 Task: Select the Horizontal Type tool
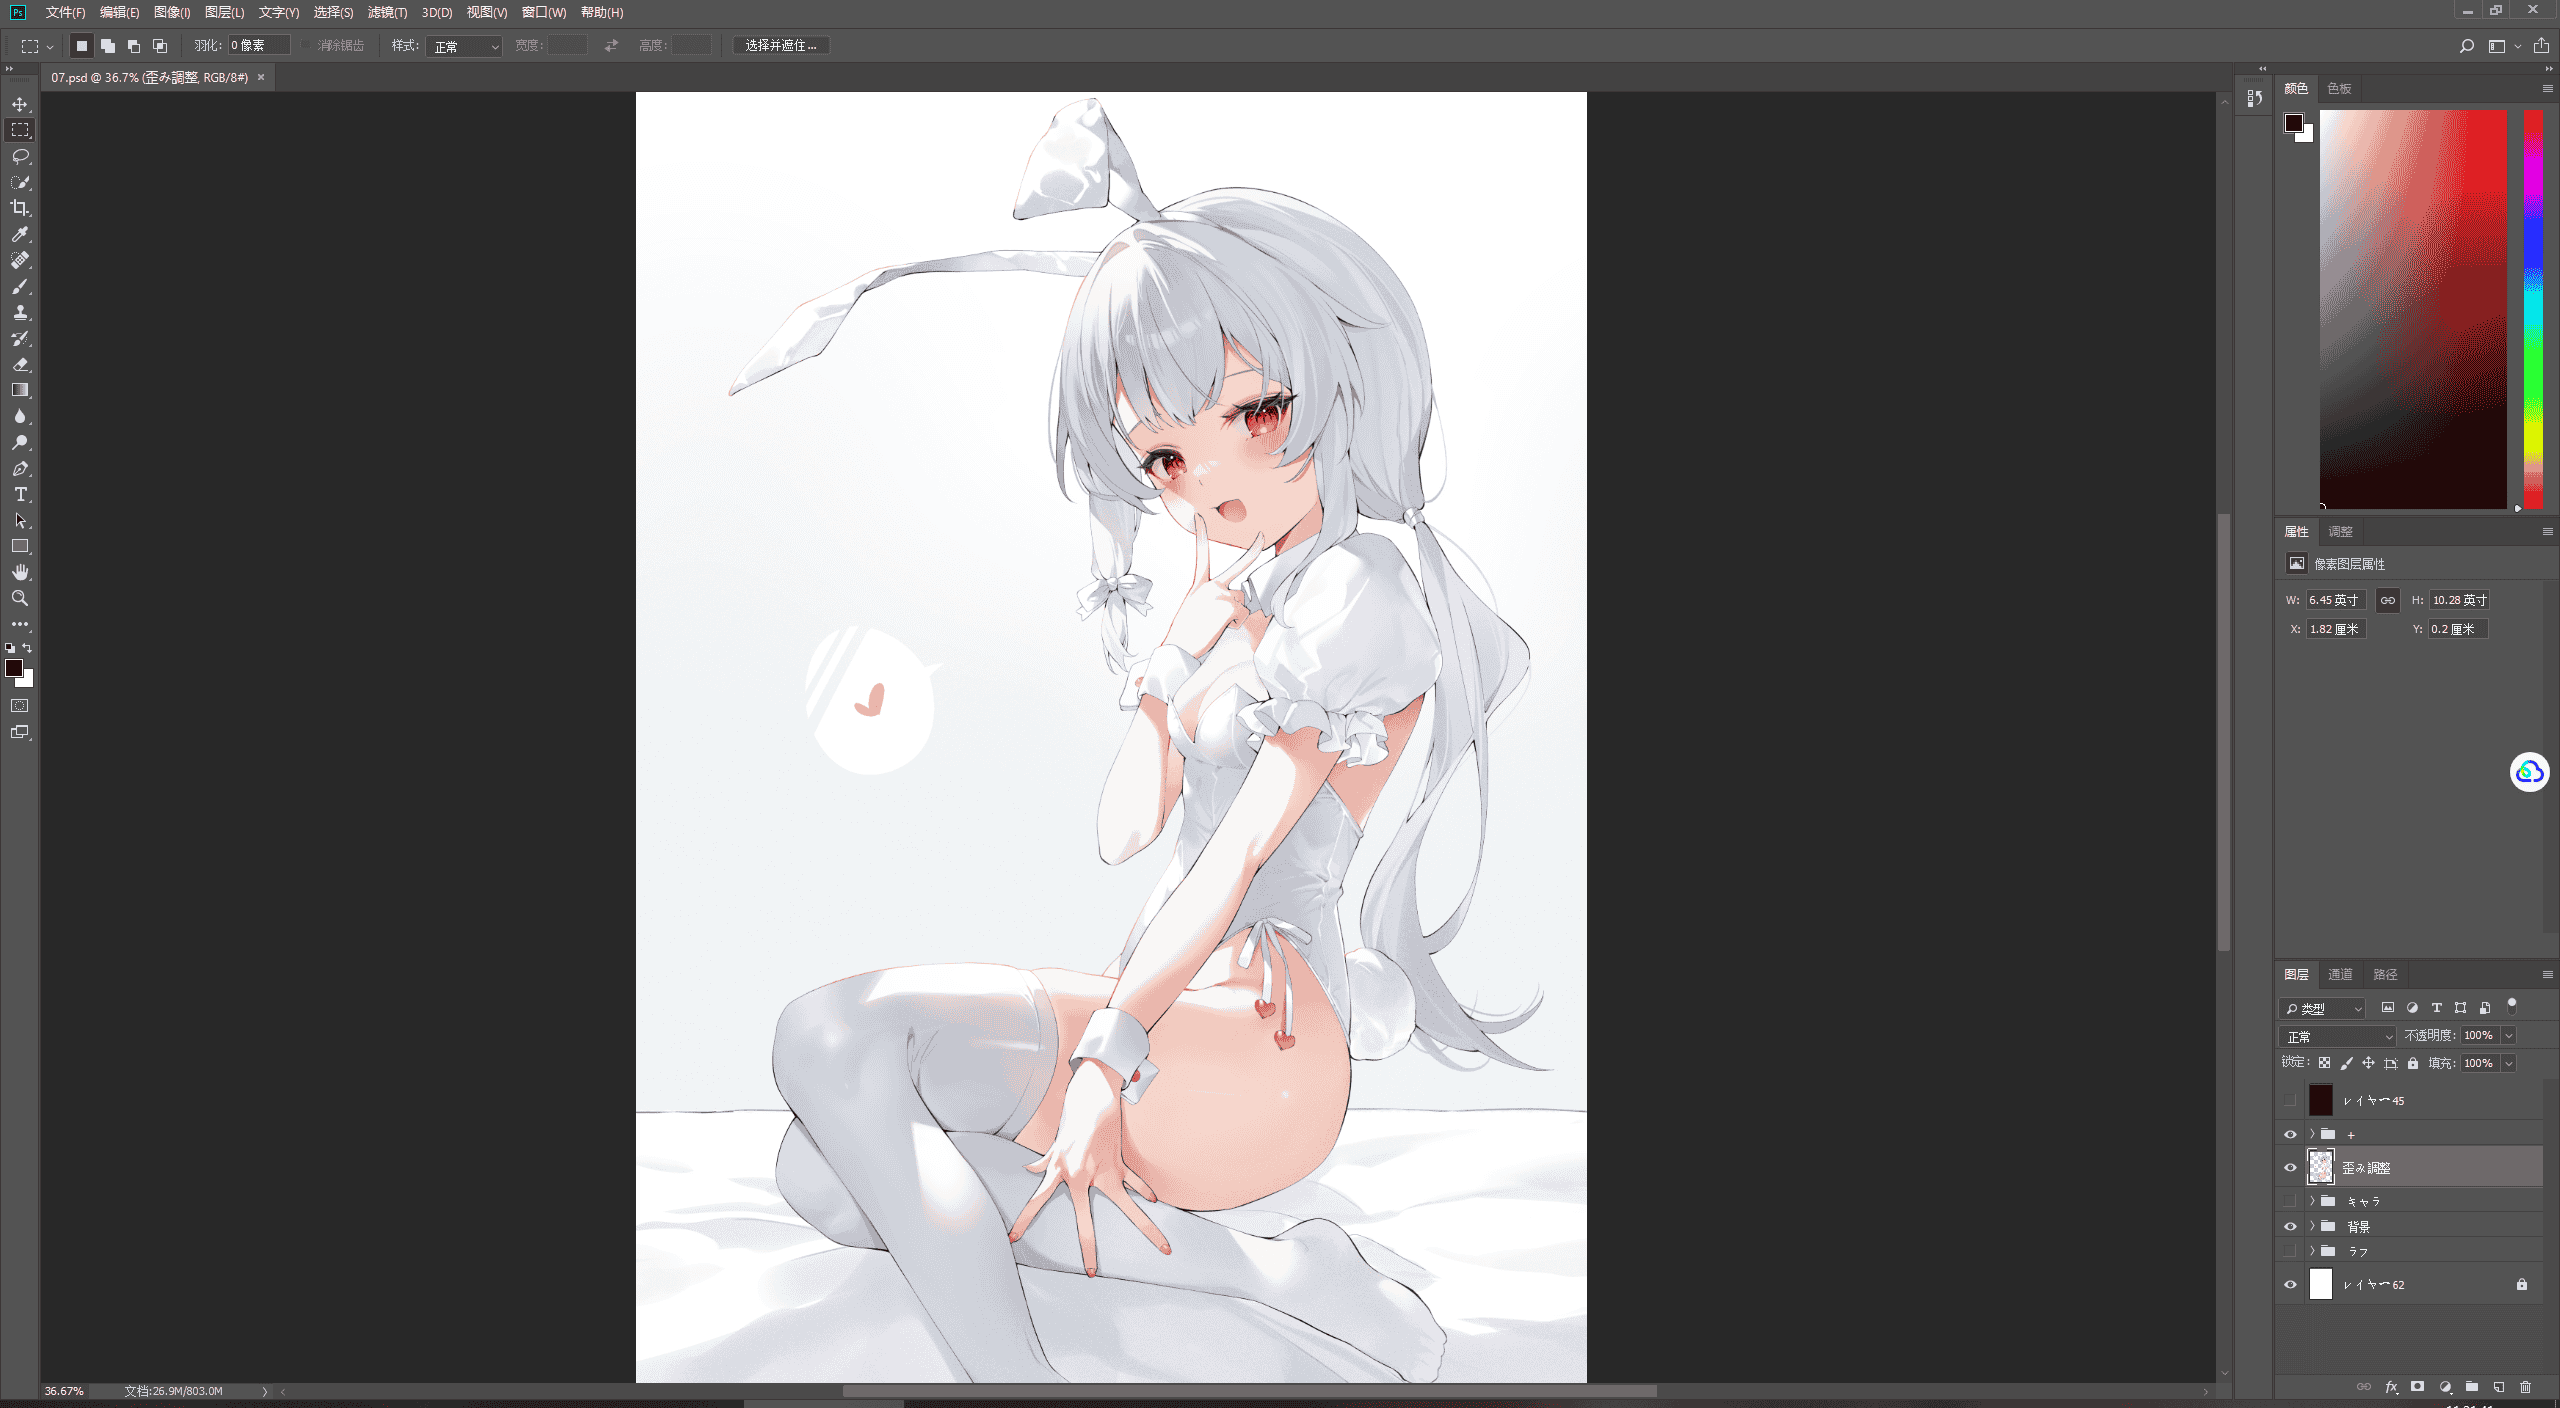(x=20, y=494)
